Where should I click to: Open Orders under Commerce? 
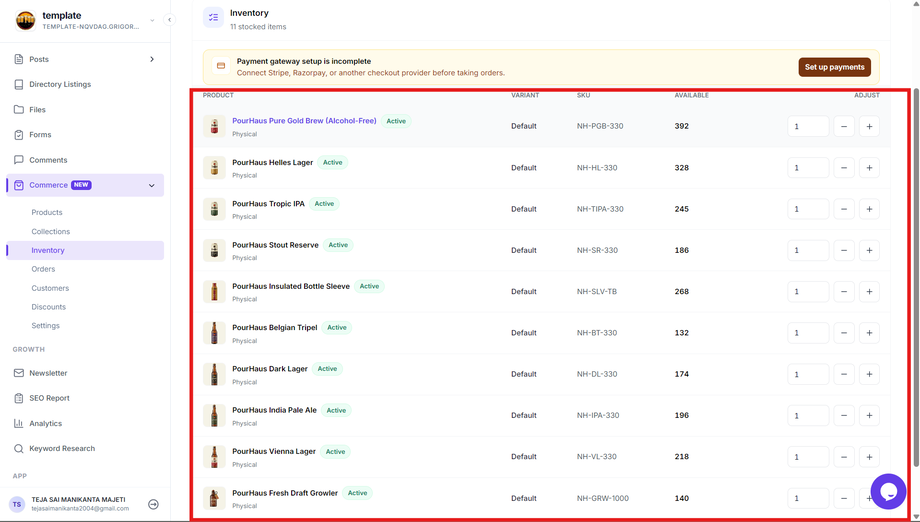click(43, 269)
